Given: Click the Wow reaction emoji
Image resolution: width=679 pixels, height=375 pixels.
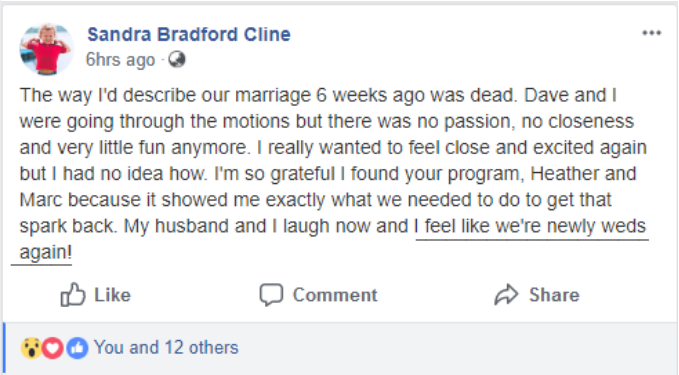Looking at the screenshot, I should coord(31,348).
